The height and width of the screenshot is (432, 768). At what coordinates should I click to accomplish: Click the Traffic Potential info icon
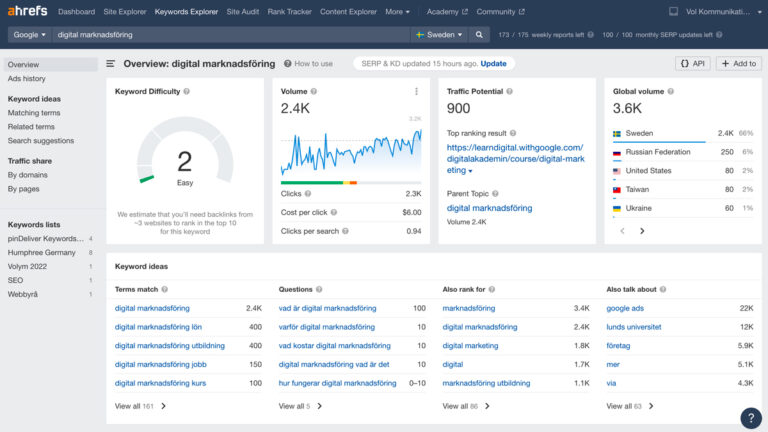510,92
